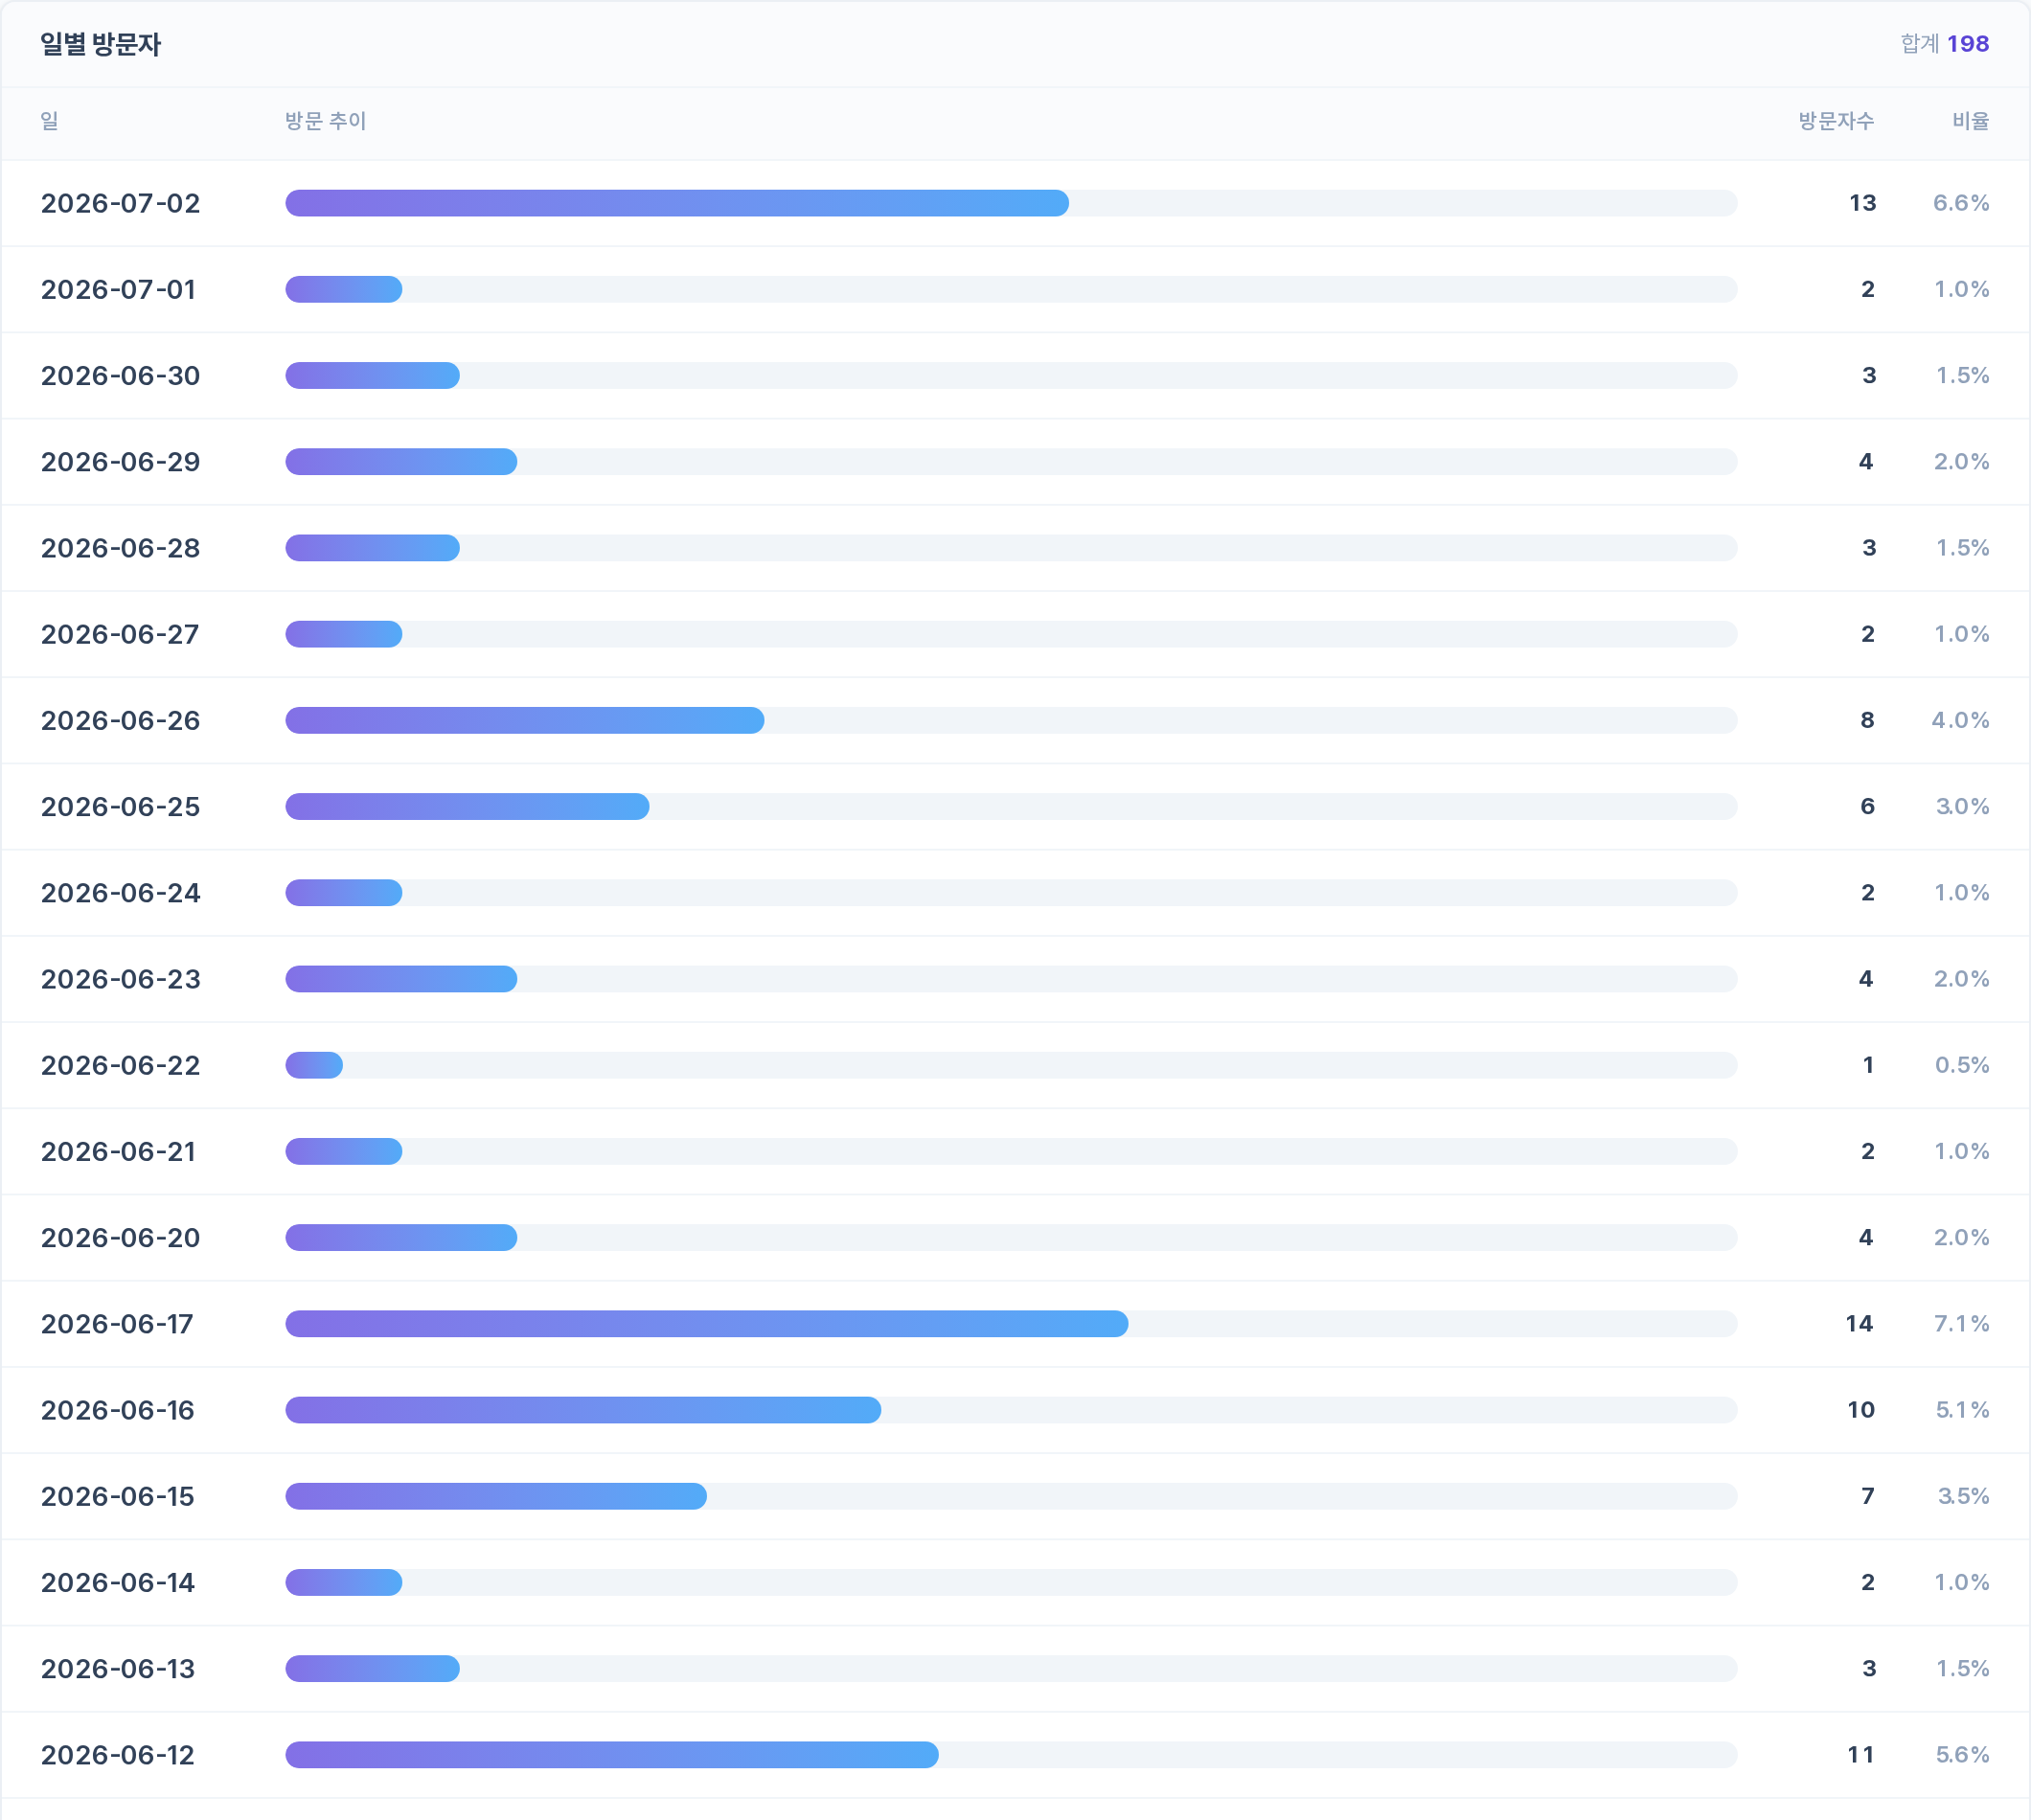Click visitor count 14 for 2026-06-17

[1860, 1323]
